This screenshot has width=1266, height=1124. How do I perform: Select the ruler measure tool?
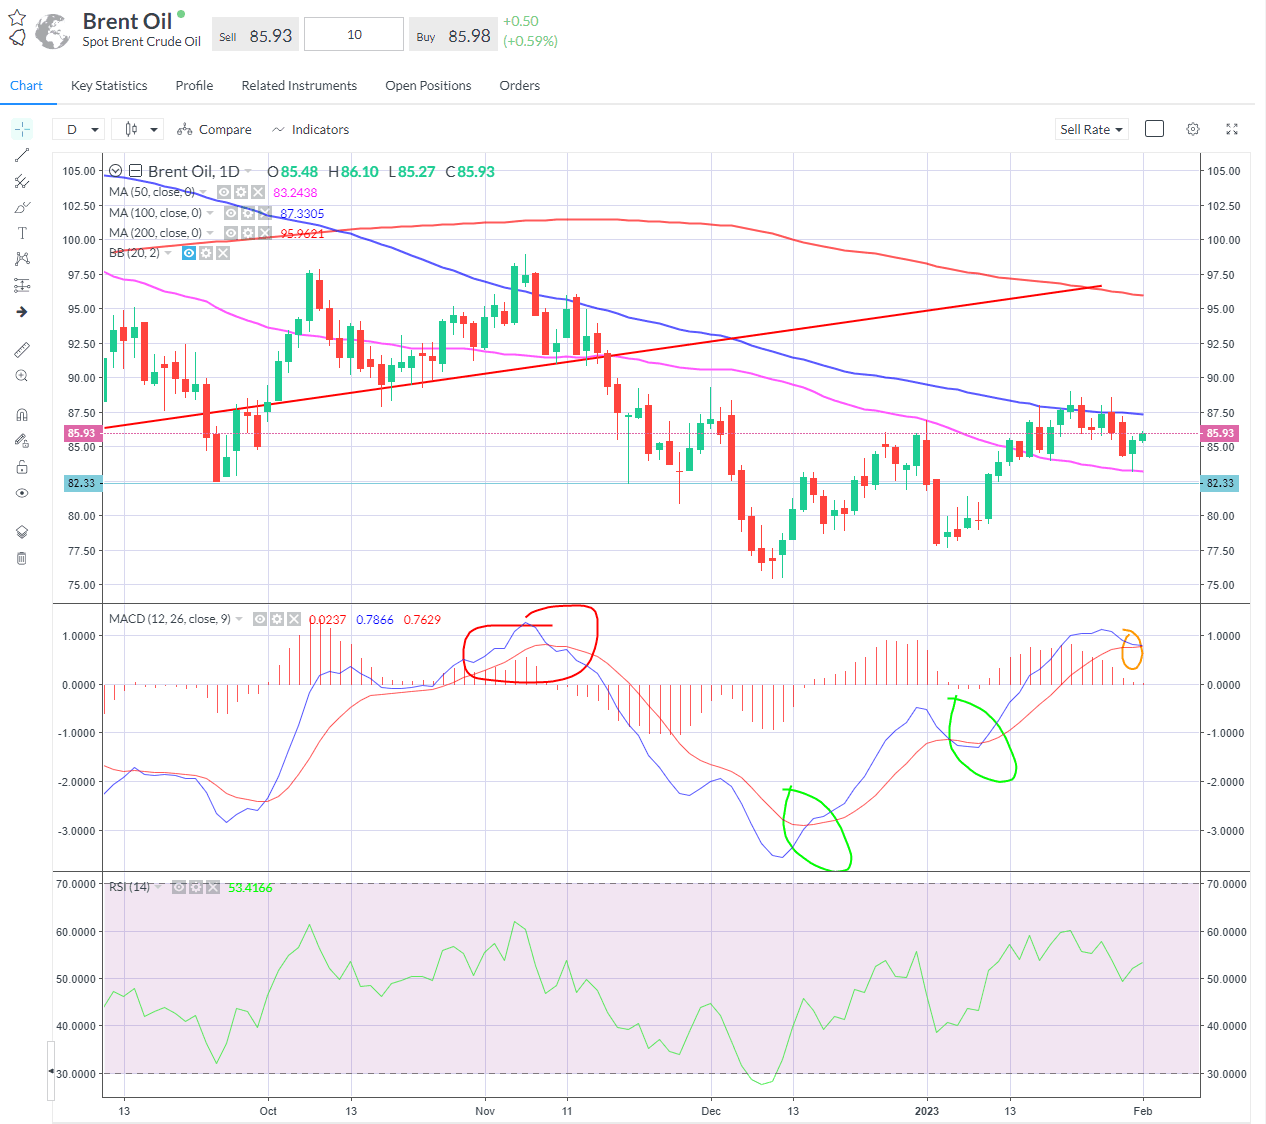22,349
